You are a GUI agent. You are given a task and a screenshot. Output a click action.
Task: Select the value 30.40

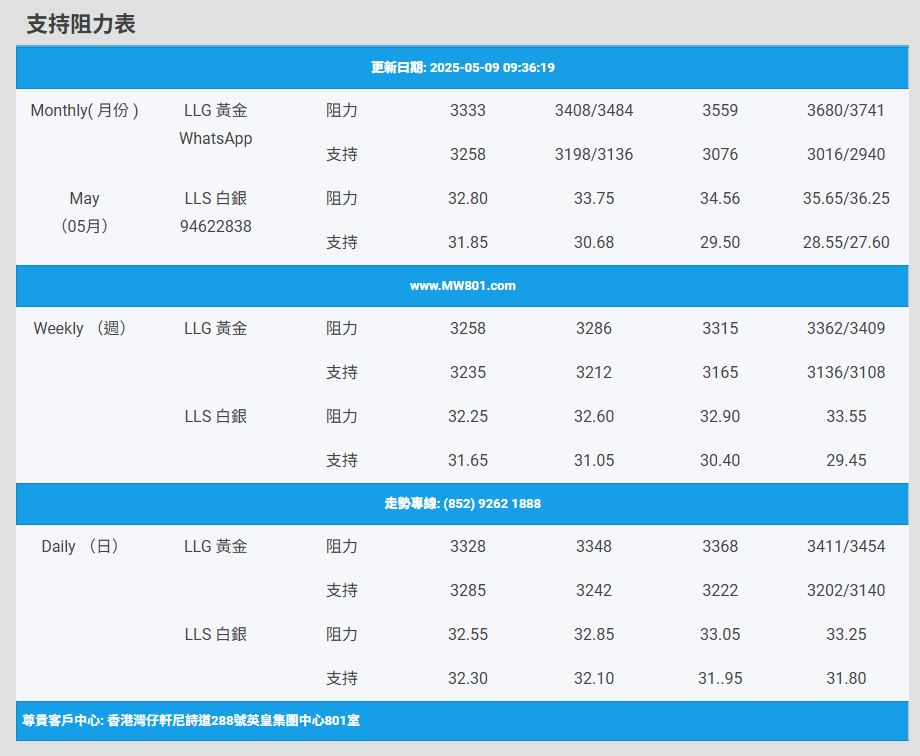coord(720,460)
